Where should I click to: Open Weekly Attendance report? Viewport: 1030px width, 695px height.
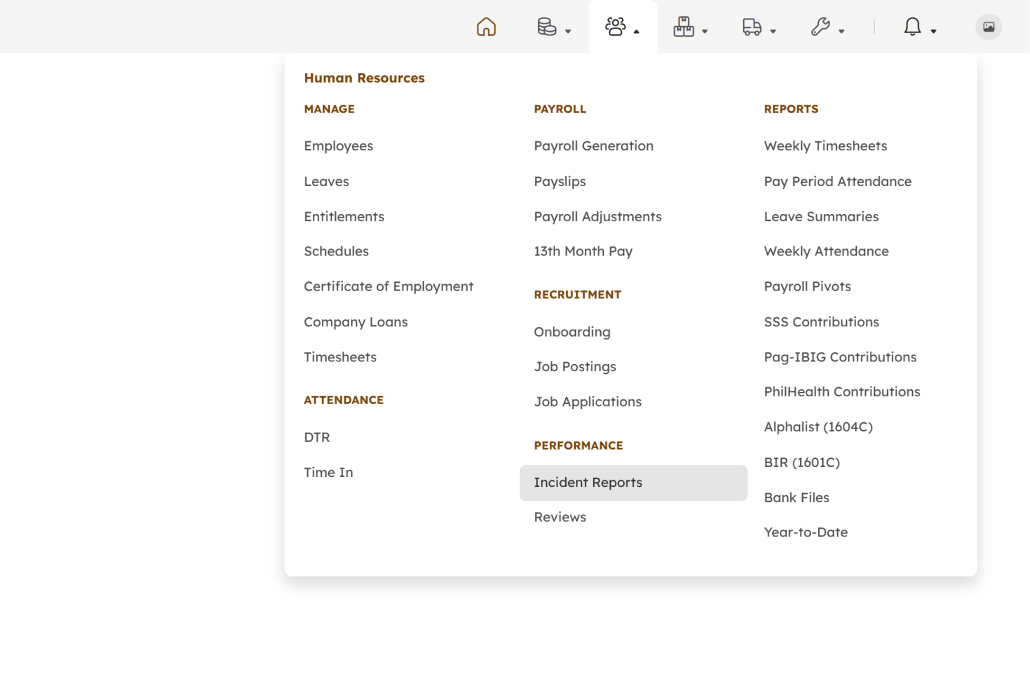(826, 251)
